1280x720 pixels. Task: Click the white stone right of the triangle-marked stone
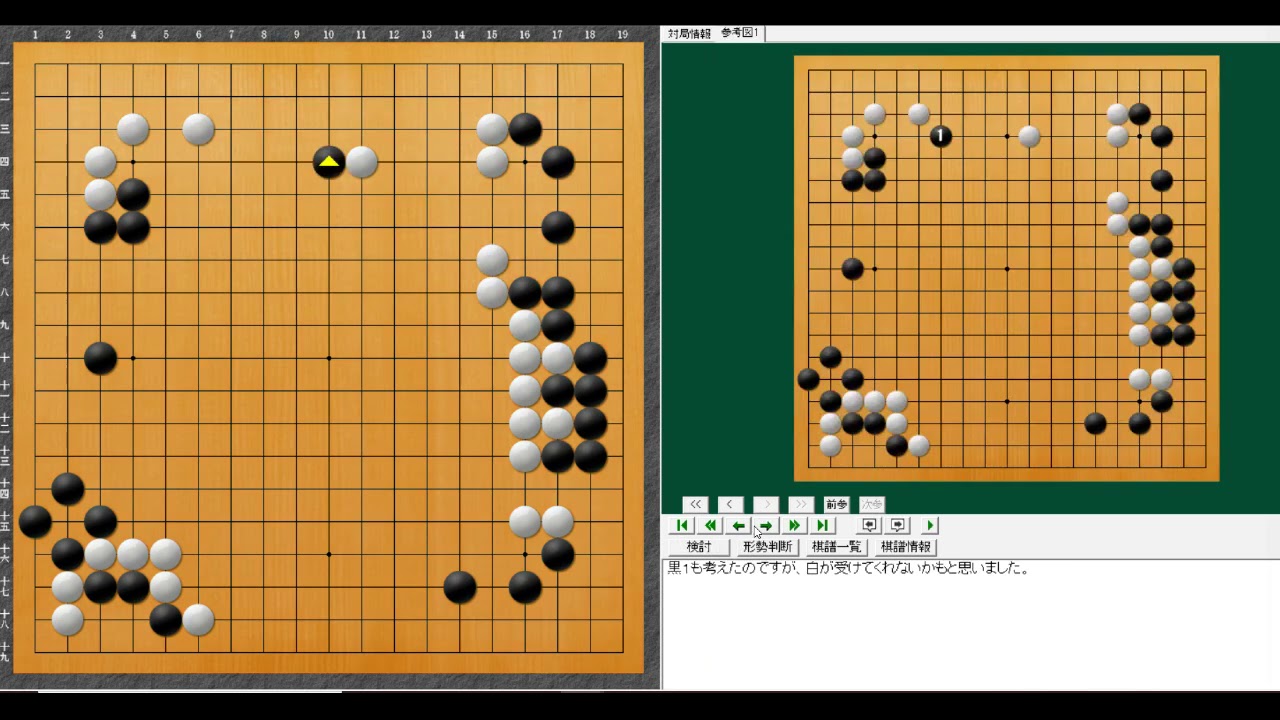[362, 161]
